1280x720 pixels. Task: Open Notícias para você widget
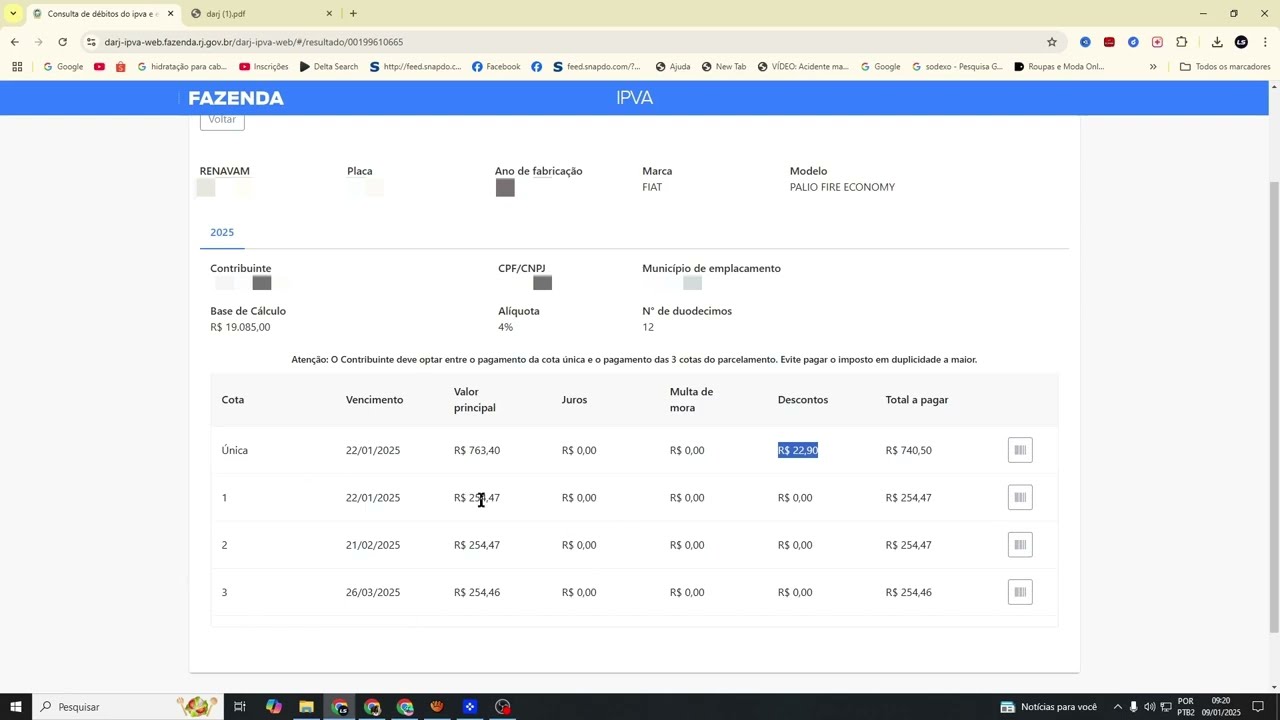click(1049, 707)
